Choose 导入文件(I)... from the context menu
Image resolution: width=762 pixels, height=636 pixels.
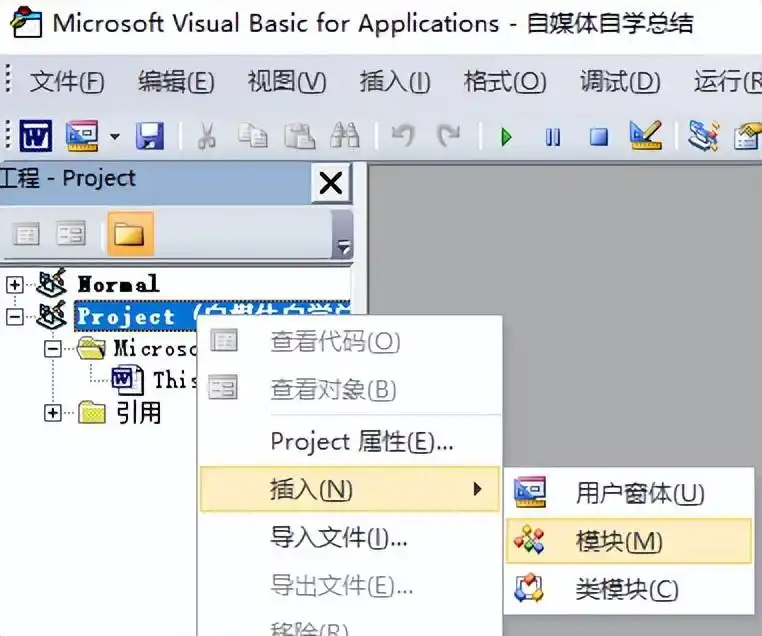pos(338,538)
